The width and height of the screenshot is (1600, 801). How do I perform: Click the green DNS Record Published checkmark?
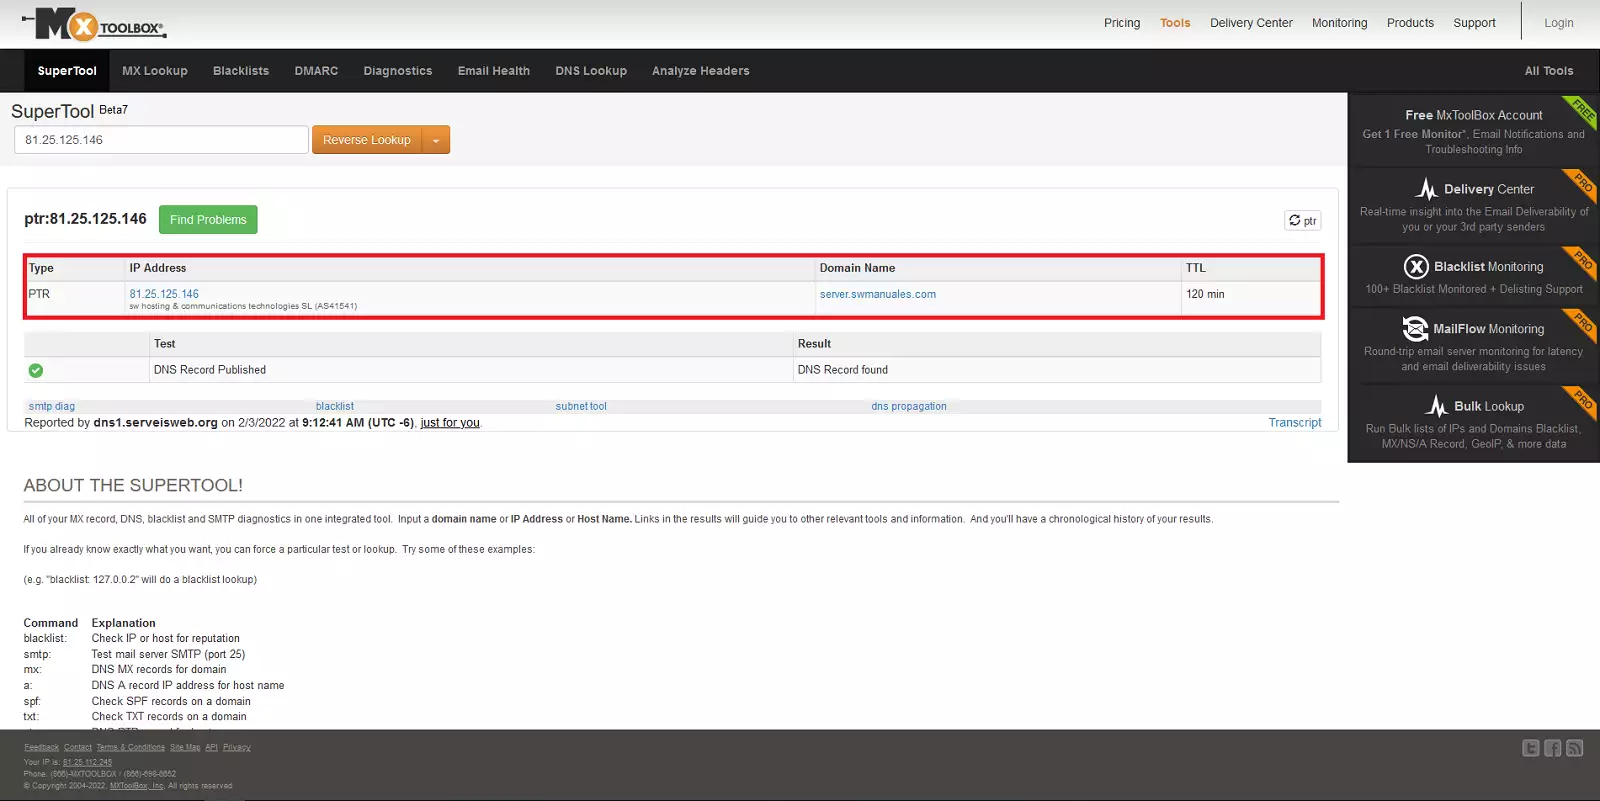[x=36, y=370]
